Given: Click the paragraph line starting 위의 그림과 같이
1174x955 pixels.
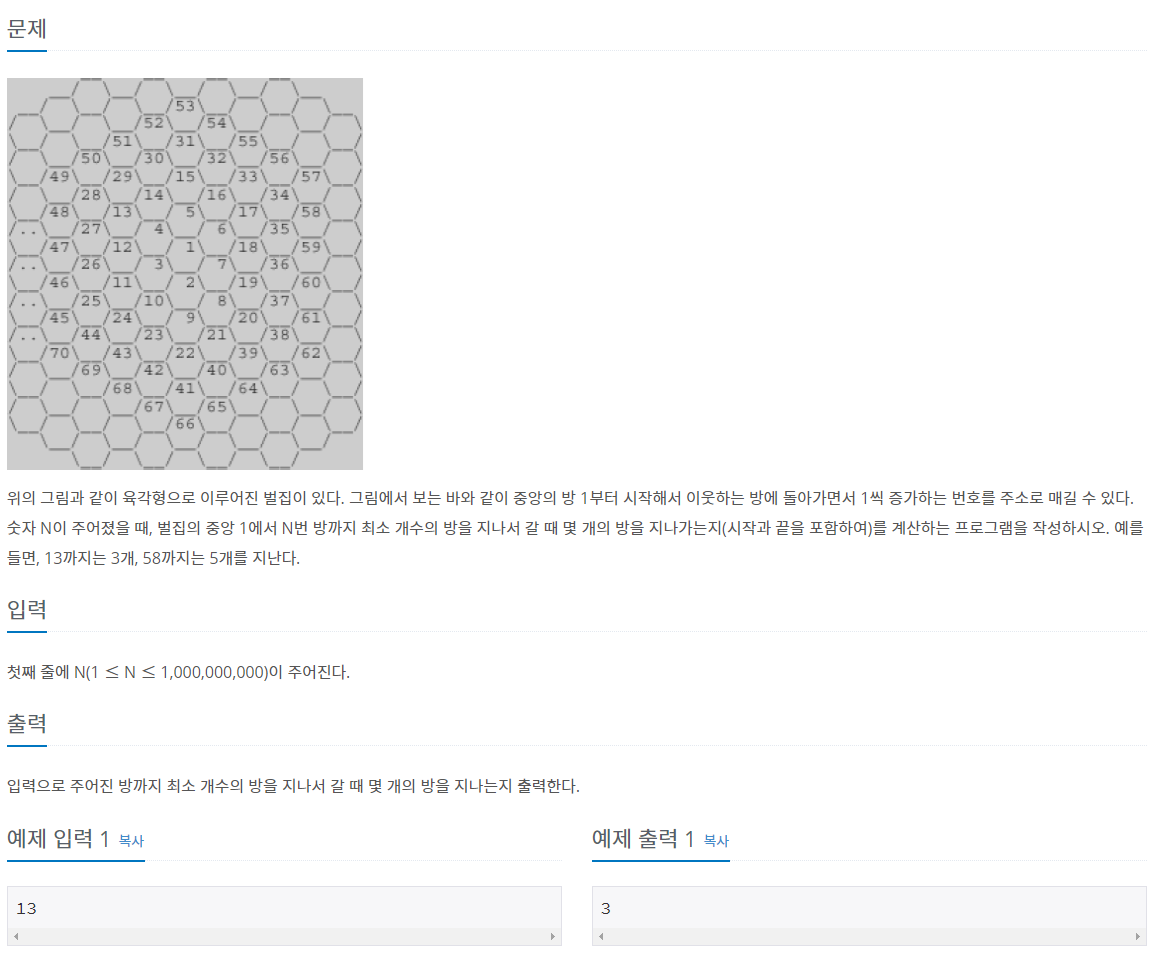Looking at the screenshot, I should [x=571, y=498].
